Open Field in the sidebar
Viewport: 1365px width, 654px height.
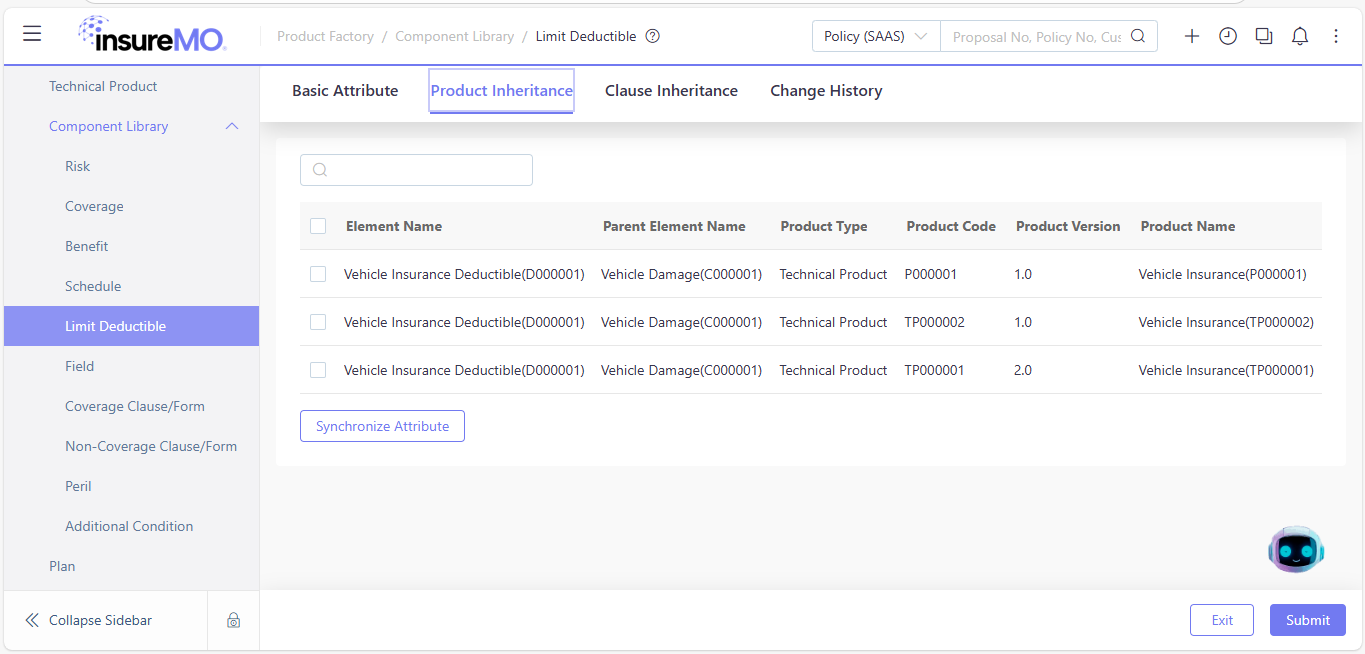80,366
